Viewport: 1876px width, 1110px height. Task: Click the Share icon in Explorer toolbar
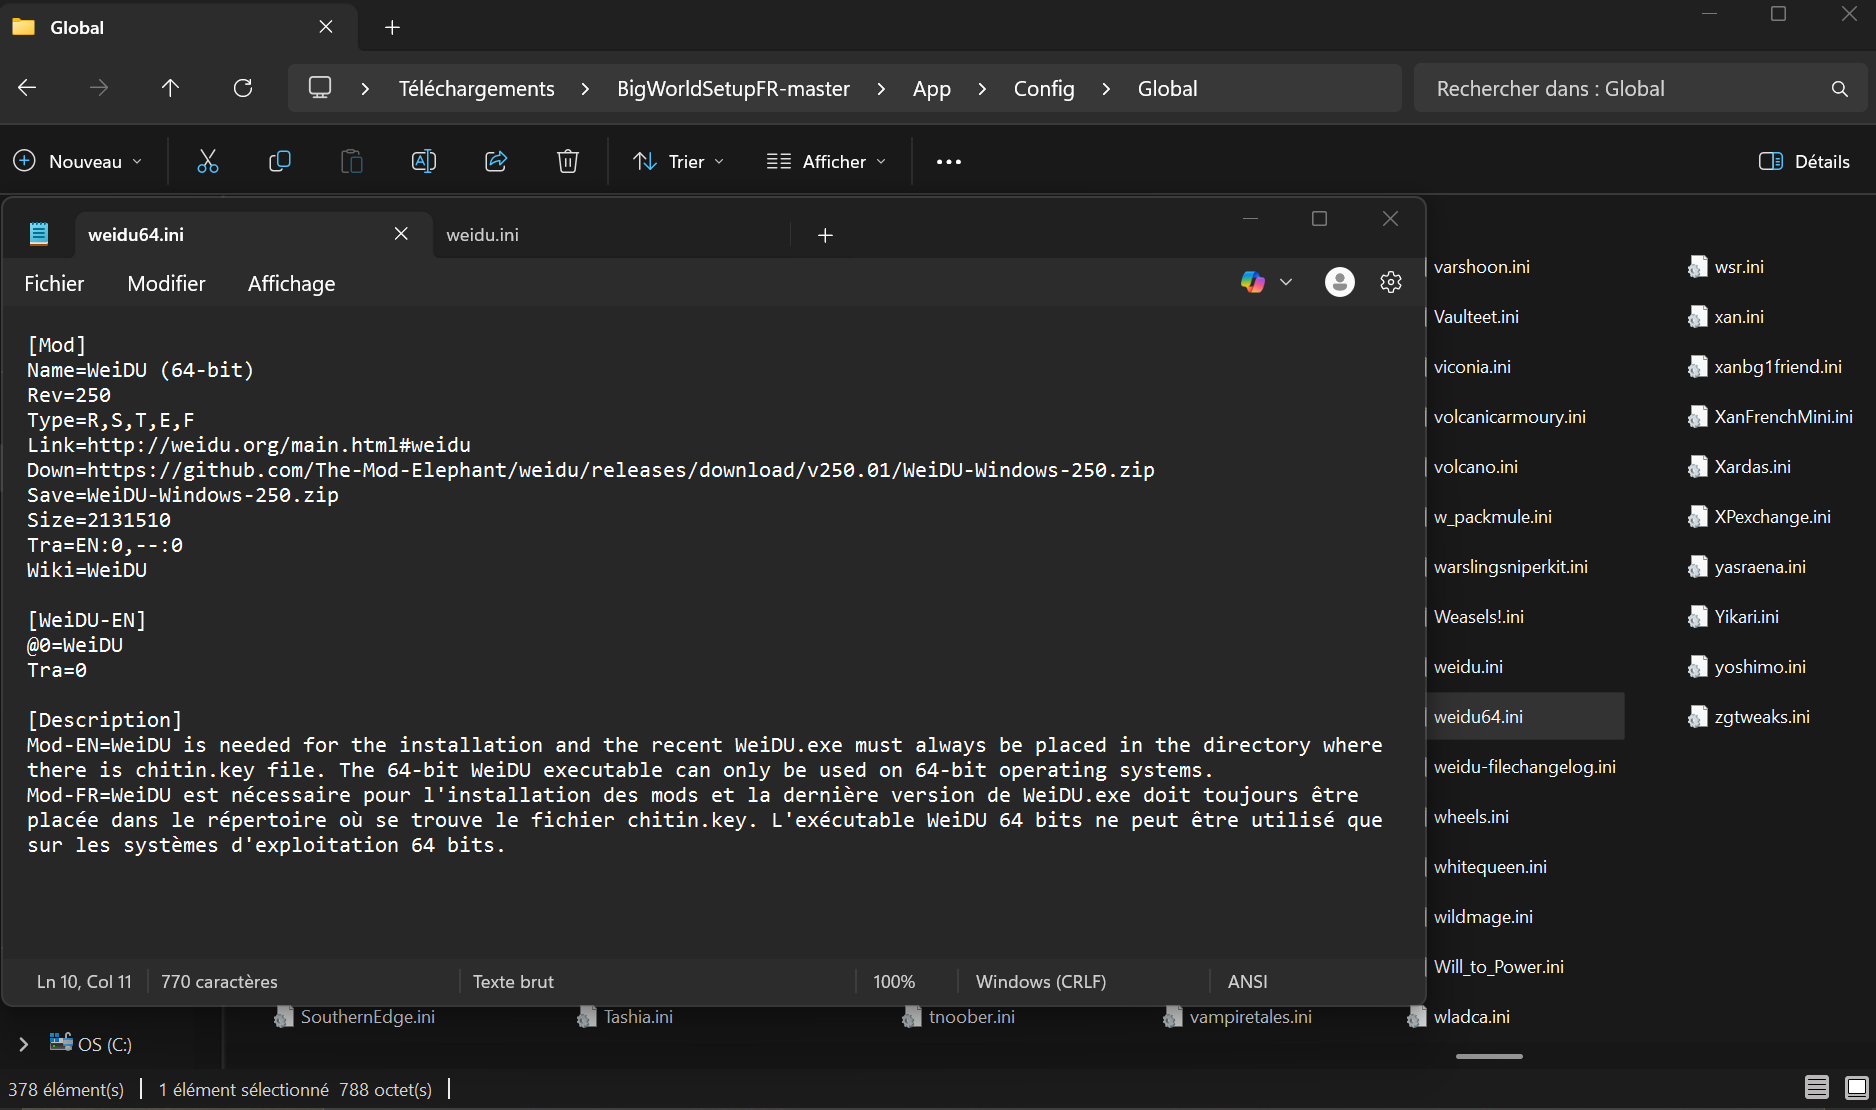[496, 161]
